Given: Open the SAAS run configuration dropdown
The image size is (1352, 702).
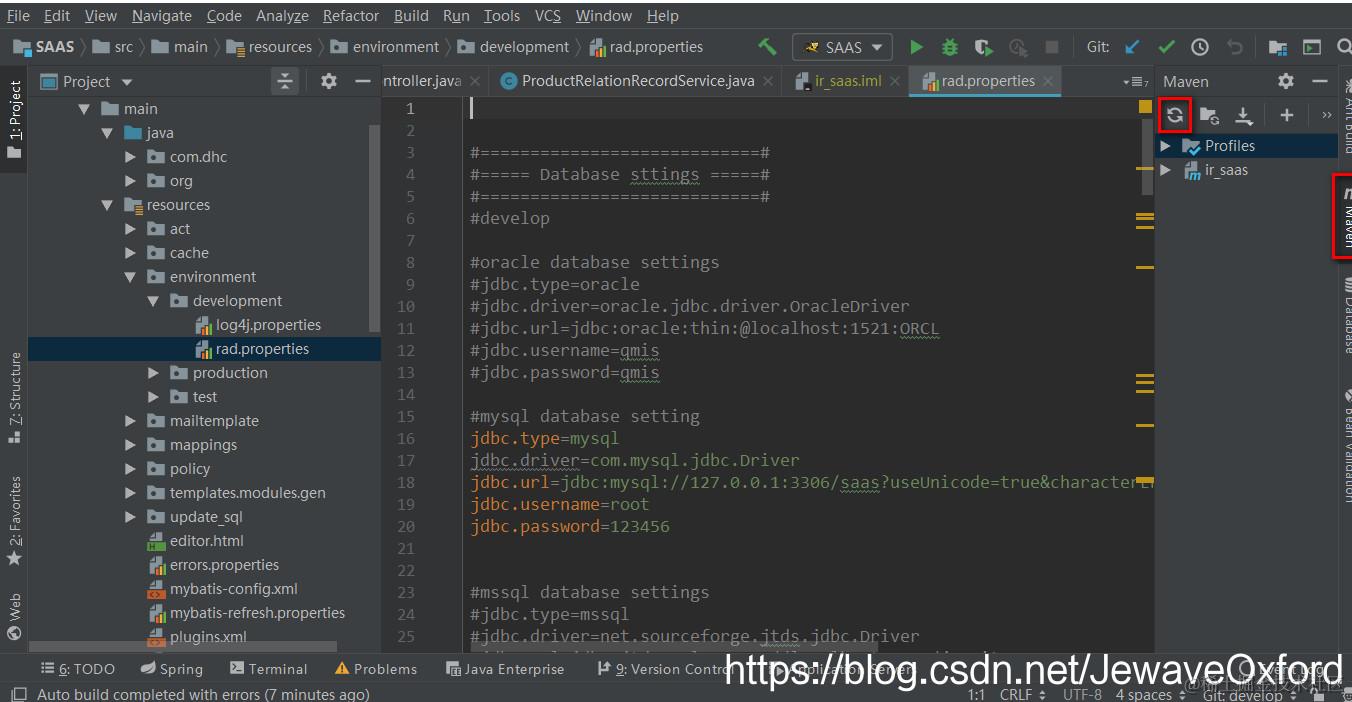Looking at the screenshot, I should coord(843,47).
